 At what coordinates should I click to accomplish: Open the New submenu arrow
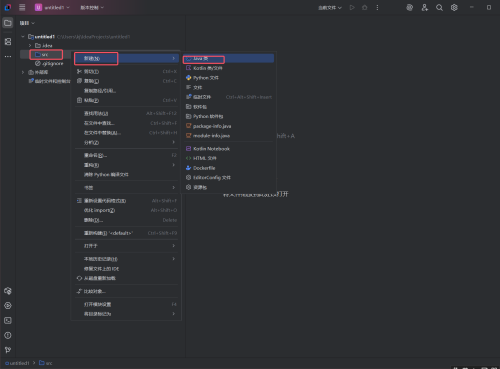174,58
